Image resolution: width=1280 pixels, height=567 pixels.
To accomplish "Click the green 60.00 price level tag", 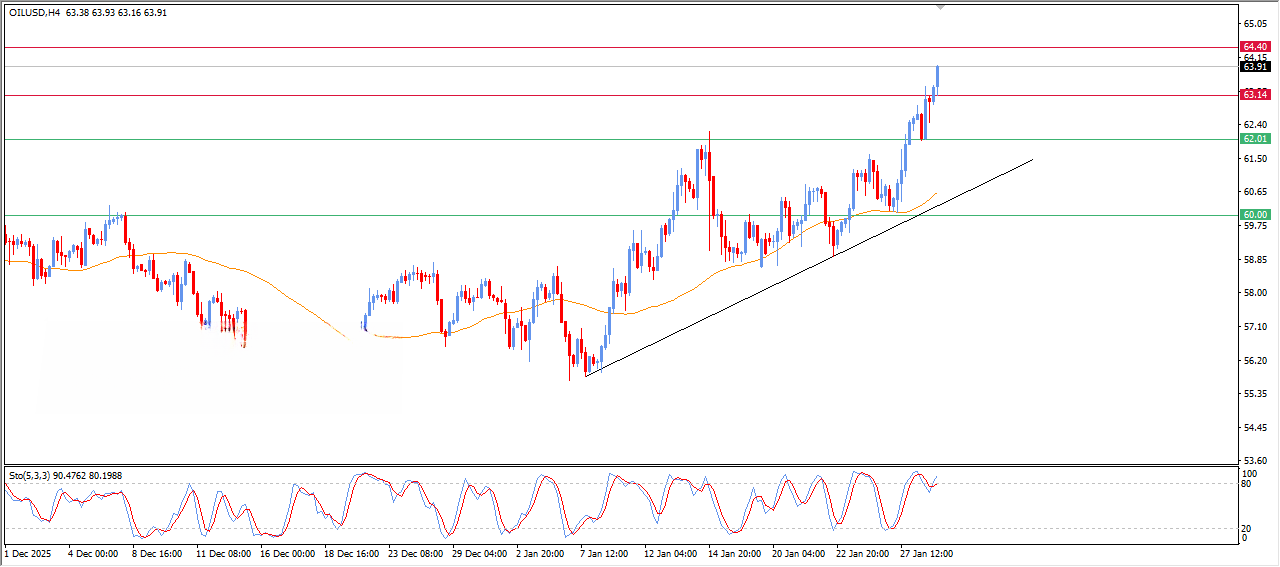I will pos(1254,215).
